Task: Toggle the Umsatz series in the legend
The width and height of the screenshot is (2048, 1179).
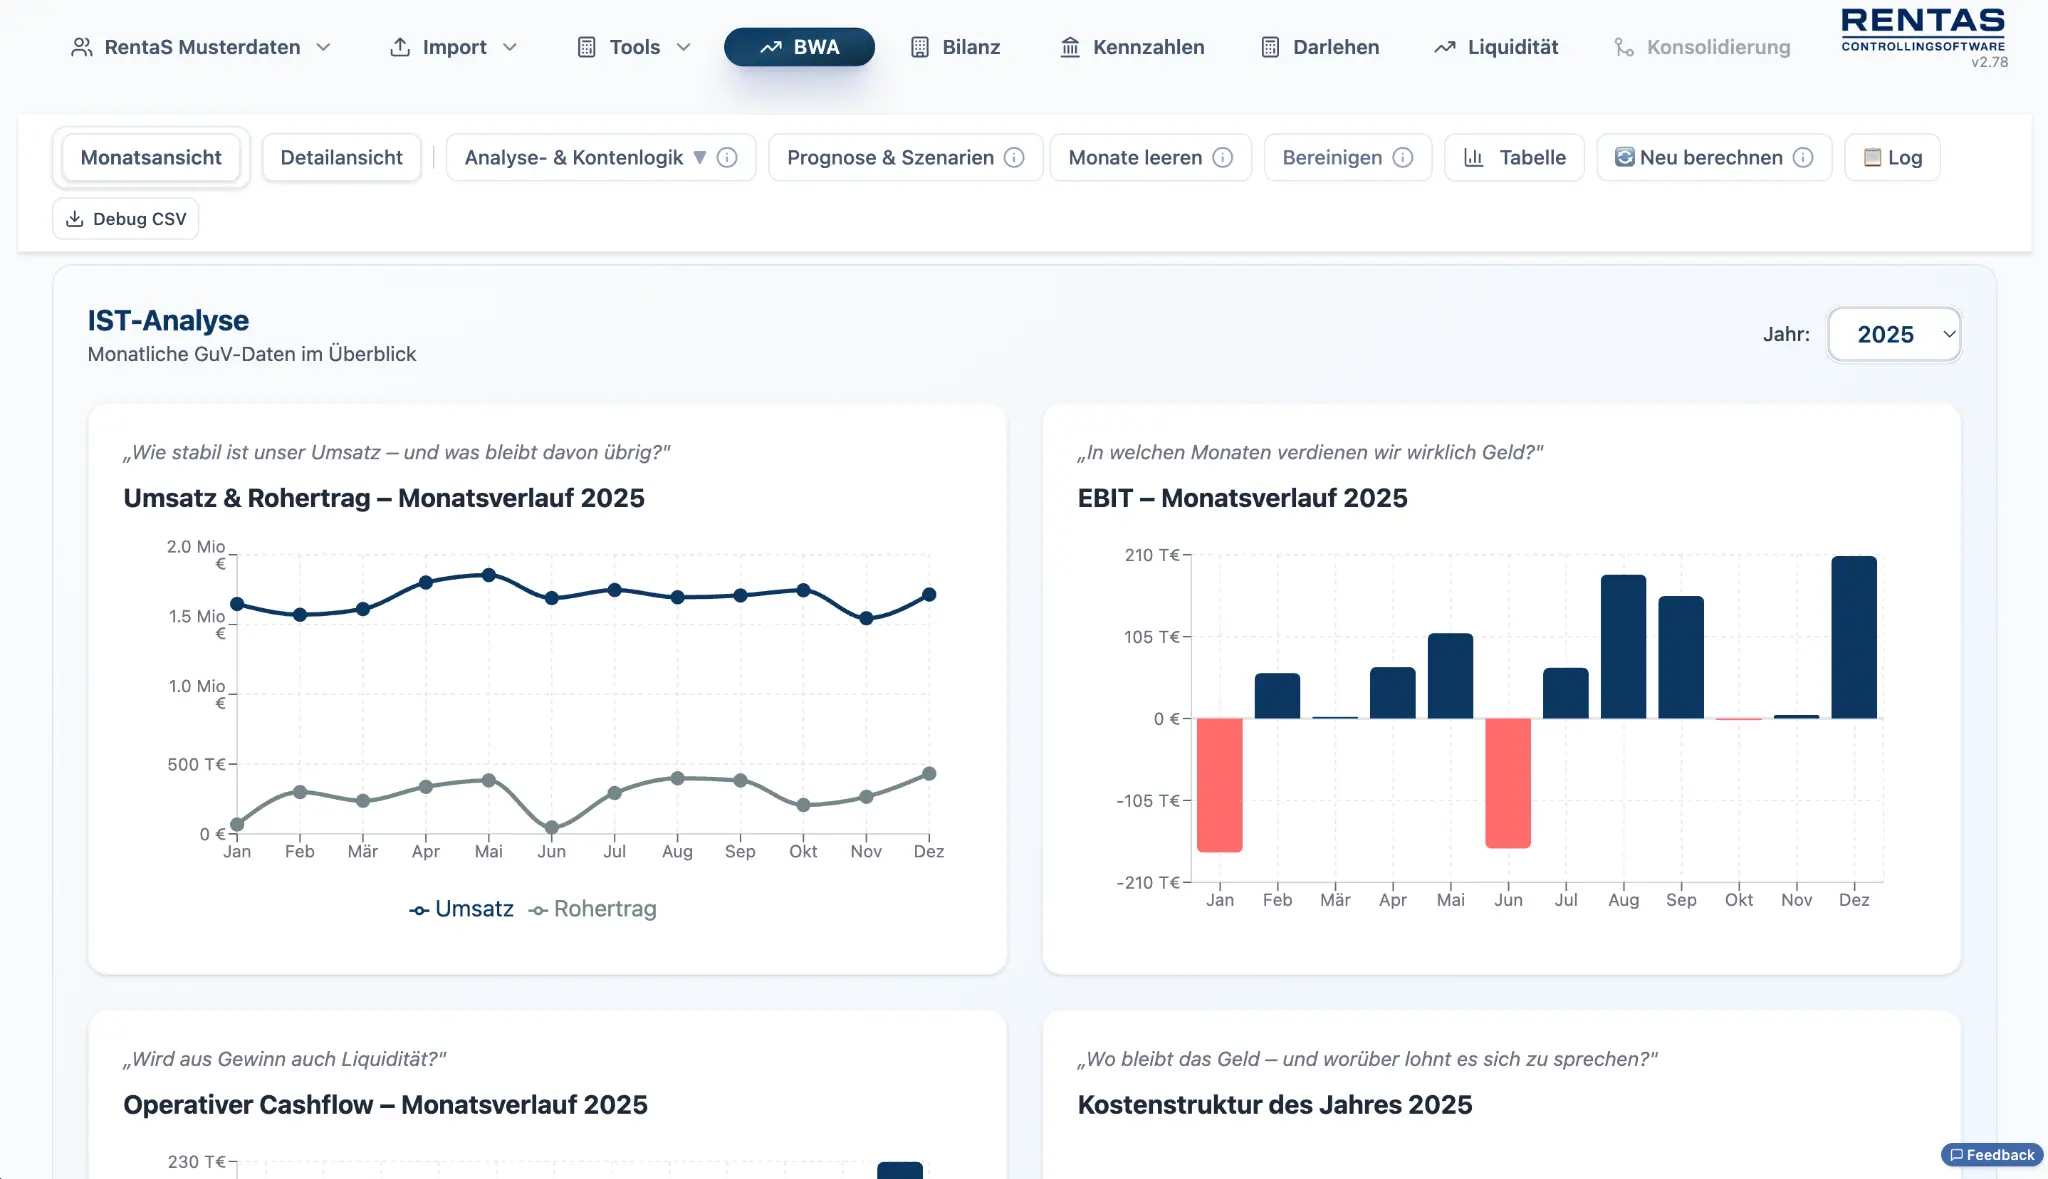Action: pyautogui.click(x=461, y=908)
